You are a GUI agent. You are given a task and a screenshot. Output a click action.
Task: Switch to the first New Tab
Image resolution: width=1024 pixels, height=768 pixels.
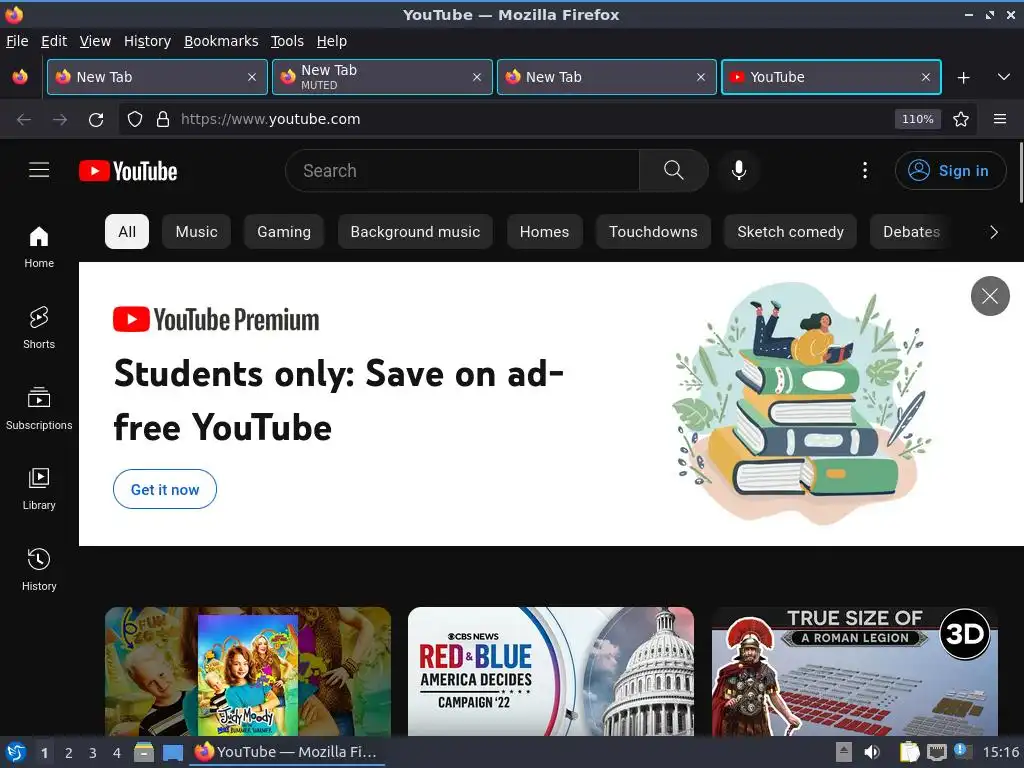[157, 77]
